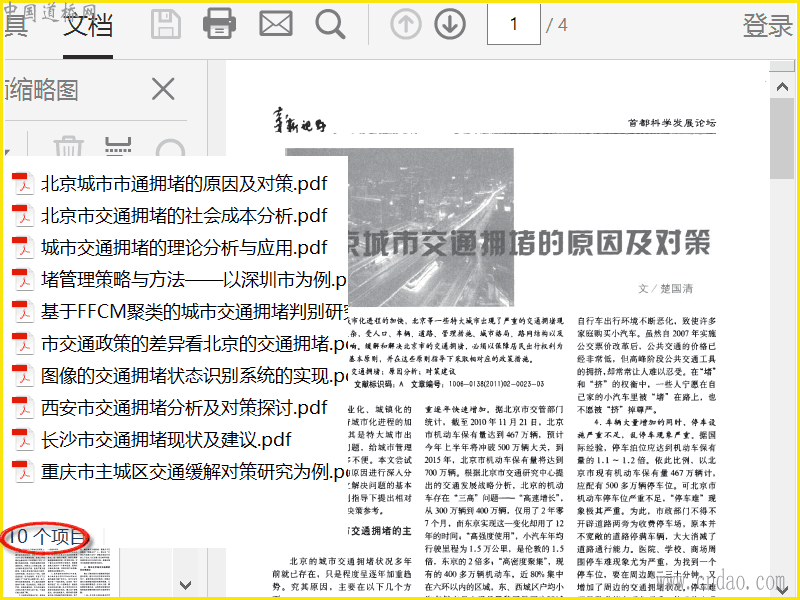Click the 首都科学发展论坛 header text
Screen dimensions: 800x600
(x=671, y=123)
